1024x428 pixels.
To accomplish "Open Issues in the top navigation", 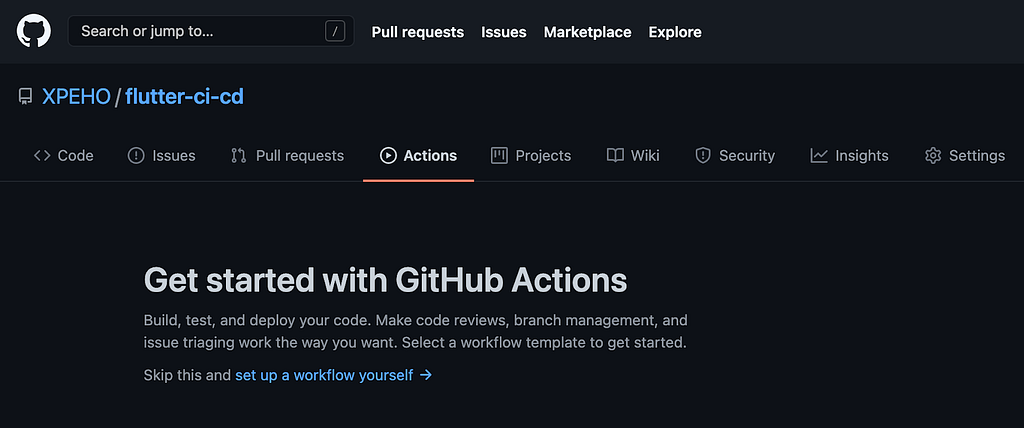I will (503, 32).
